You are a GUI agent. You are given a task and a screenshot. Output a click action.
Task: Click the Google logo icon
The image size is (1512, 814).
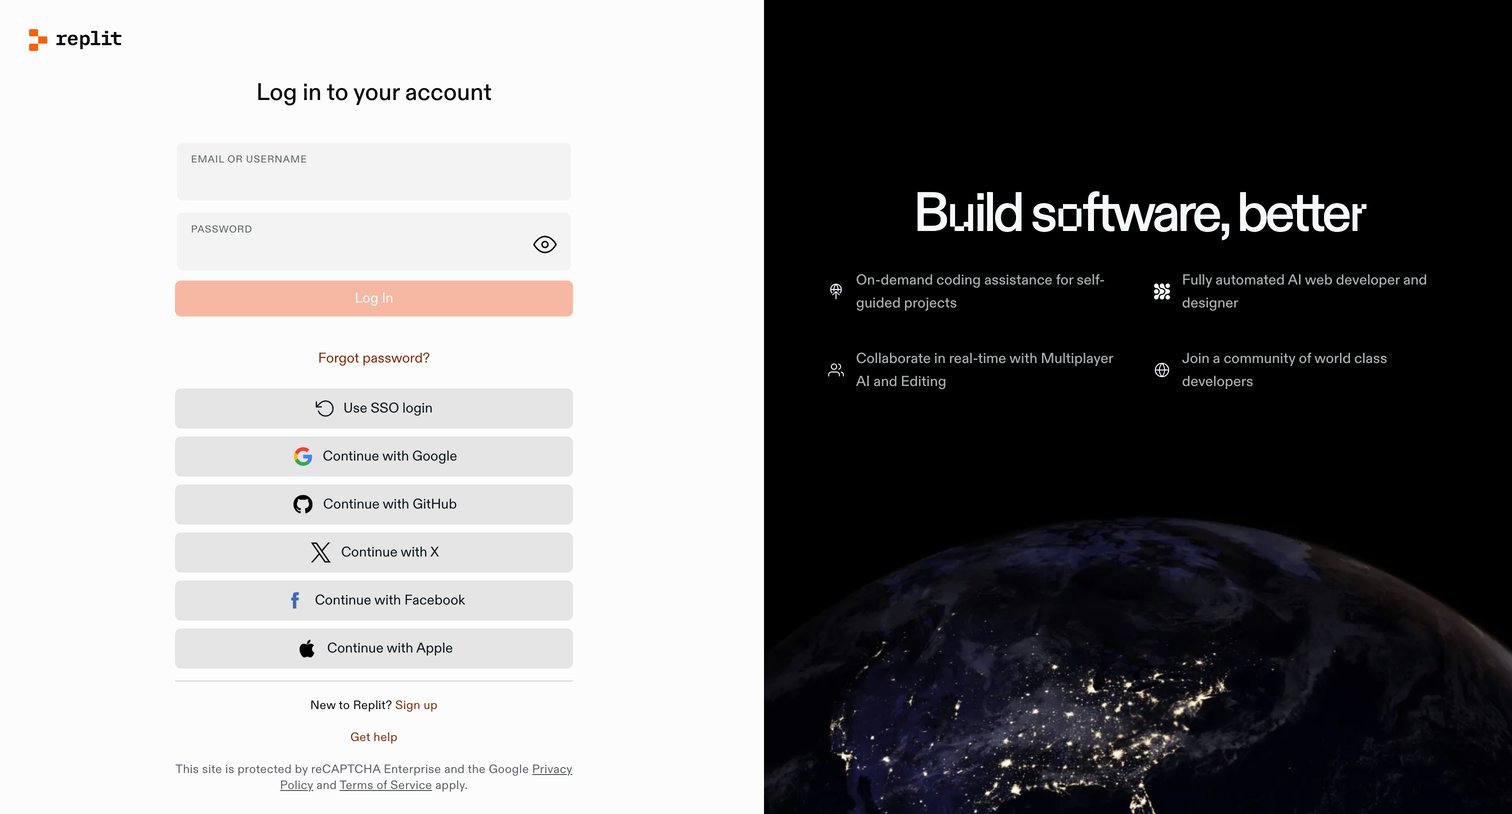pos(303,456)
